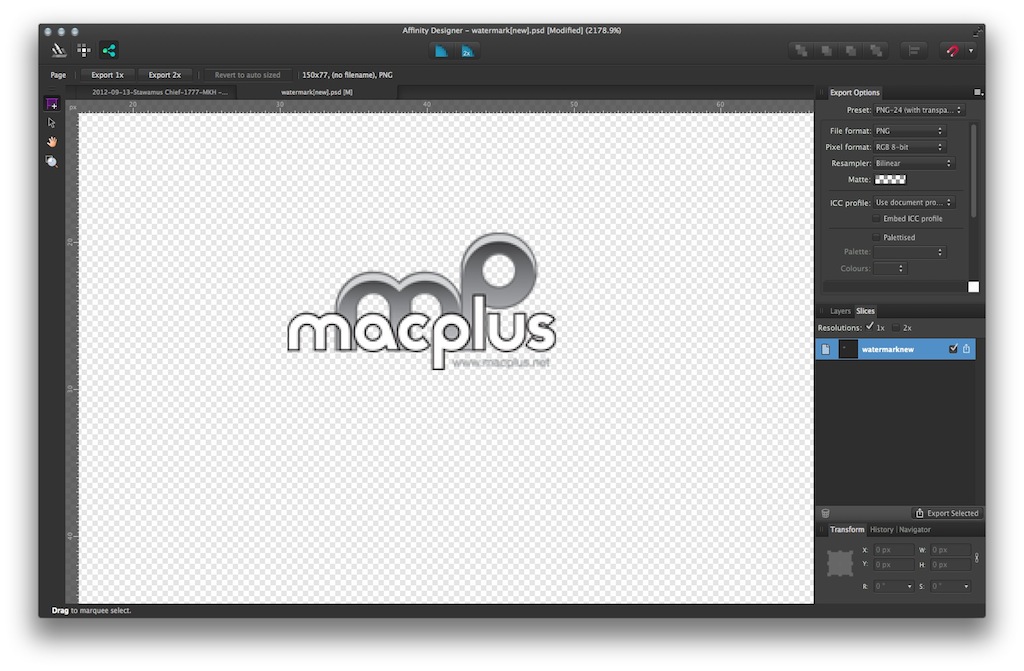
Task: Switch to the Layers tab
Action: point(840,311)
